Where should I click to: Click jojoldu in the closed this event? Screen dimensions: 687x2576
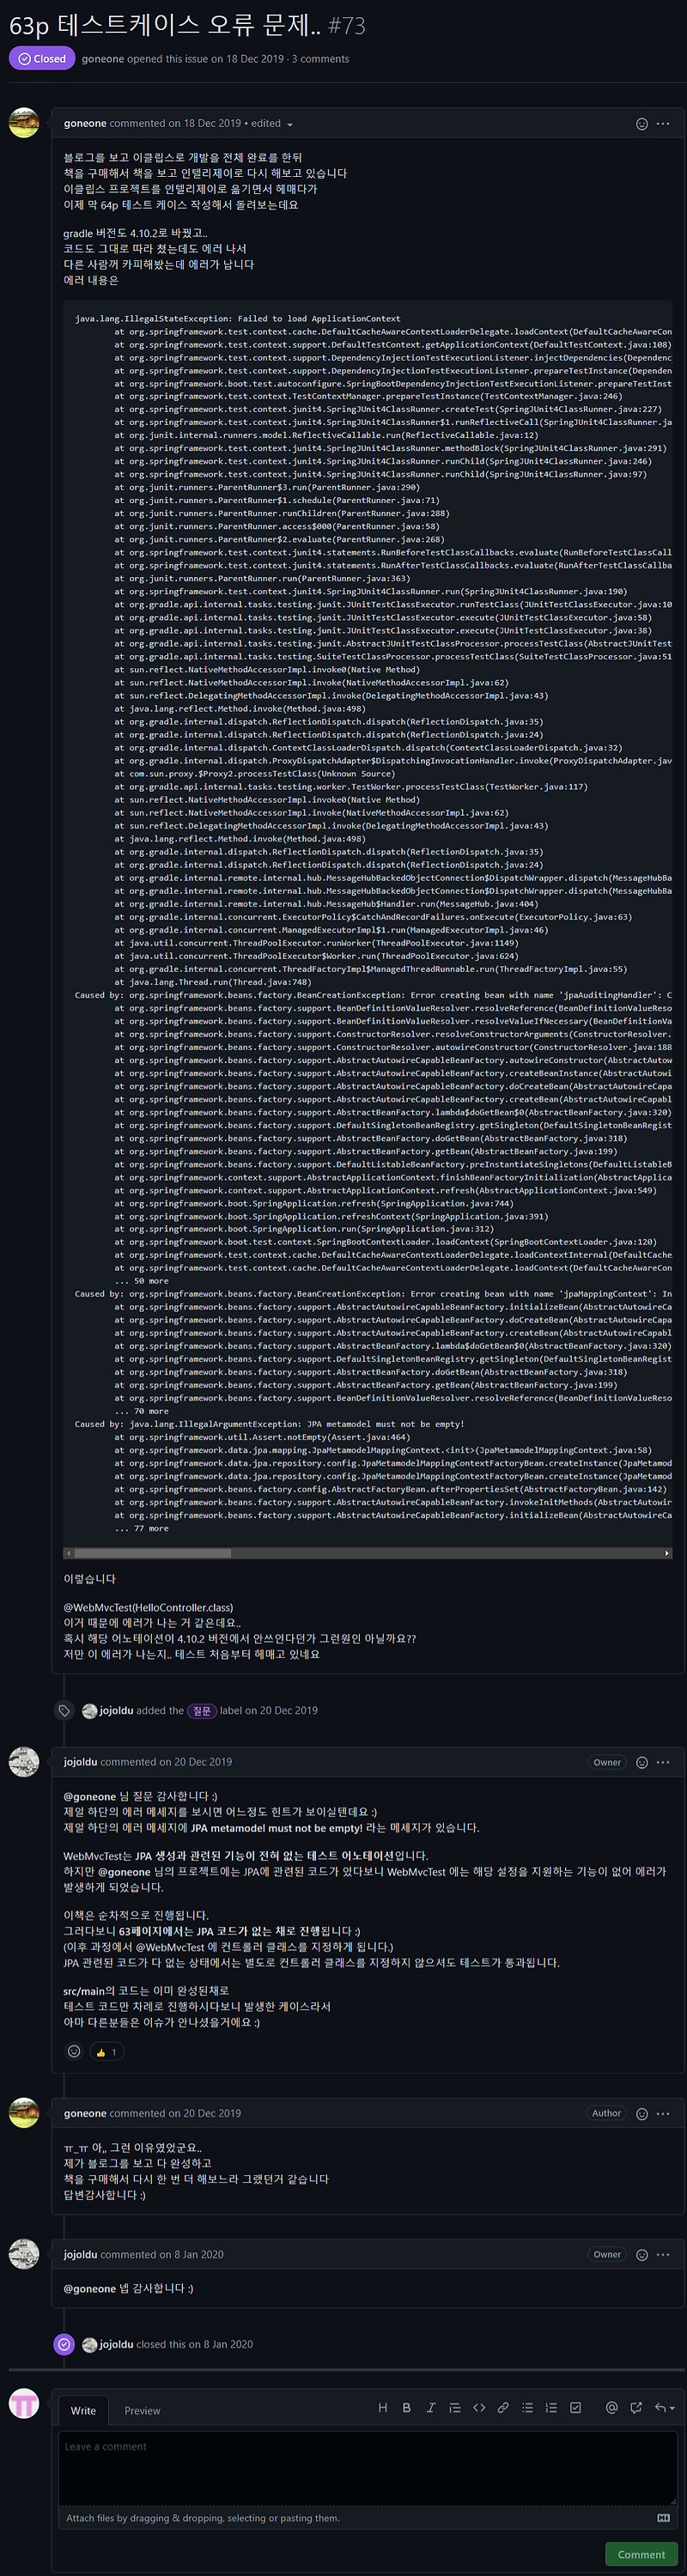[116, 2345]
